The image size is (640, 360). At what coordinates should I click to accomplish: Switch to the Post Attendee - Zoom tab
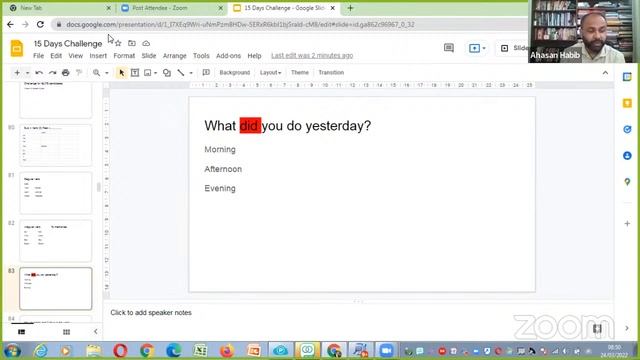click(171, 8)
